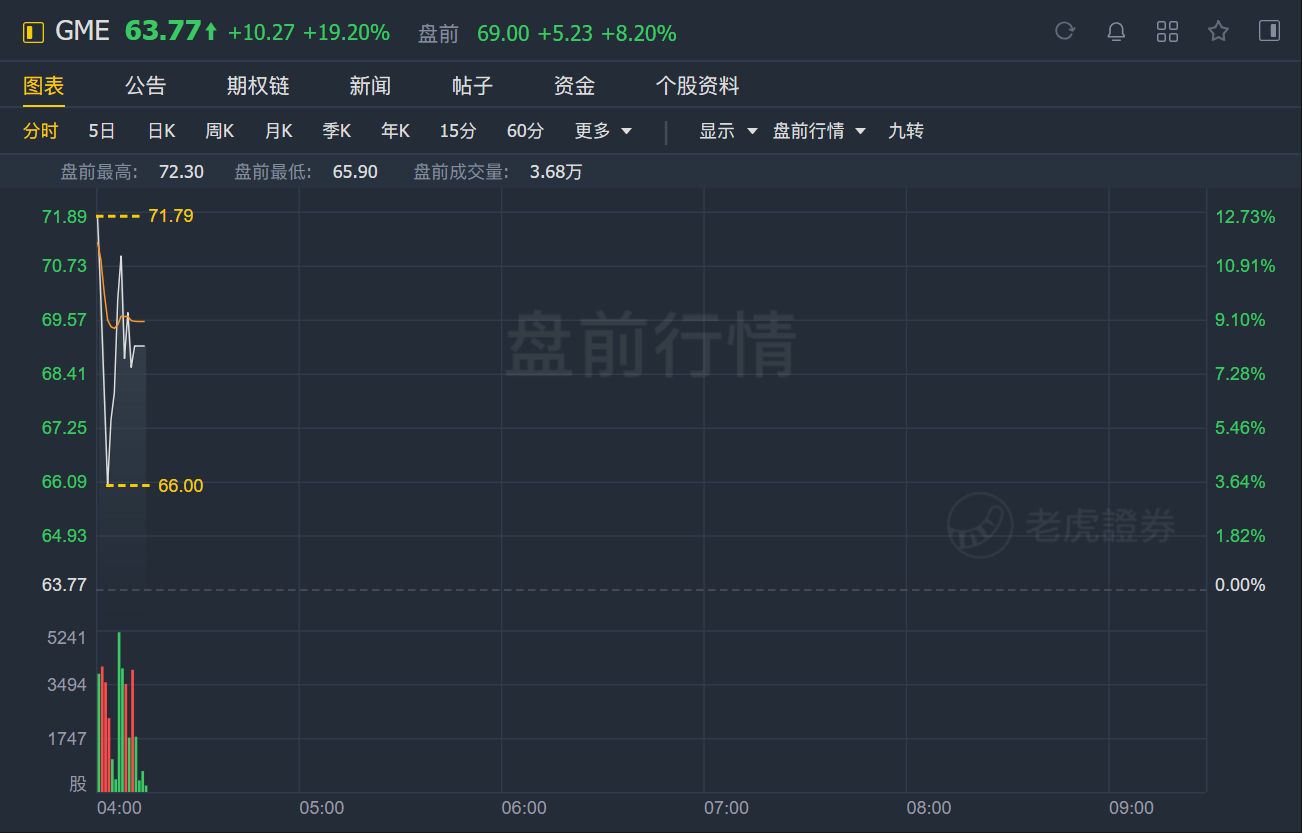Select the 分时 chart period
The height and width of the screenshot is (833, 1302).
41,131
